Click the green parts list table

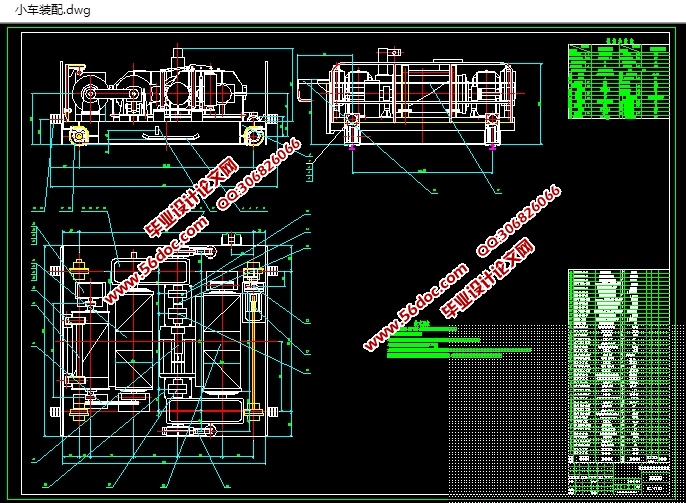(619, 367)
